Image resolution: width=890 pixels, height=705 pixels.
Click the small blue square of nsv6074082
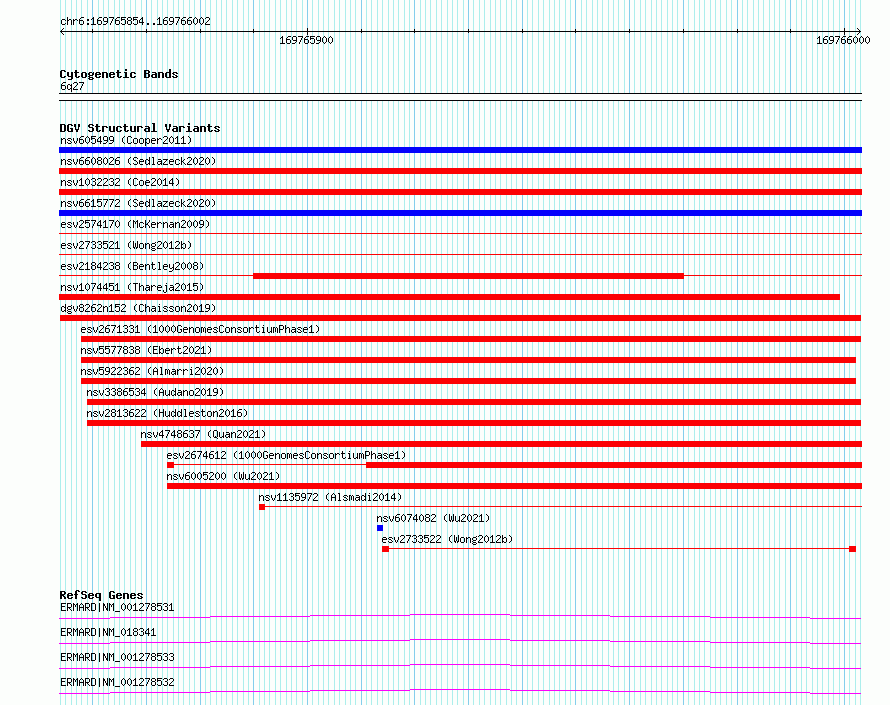coord(380,528)
